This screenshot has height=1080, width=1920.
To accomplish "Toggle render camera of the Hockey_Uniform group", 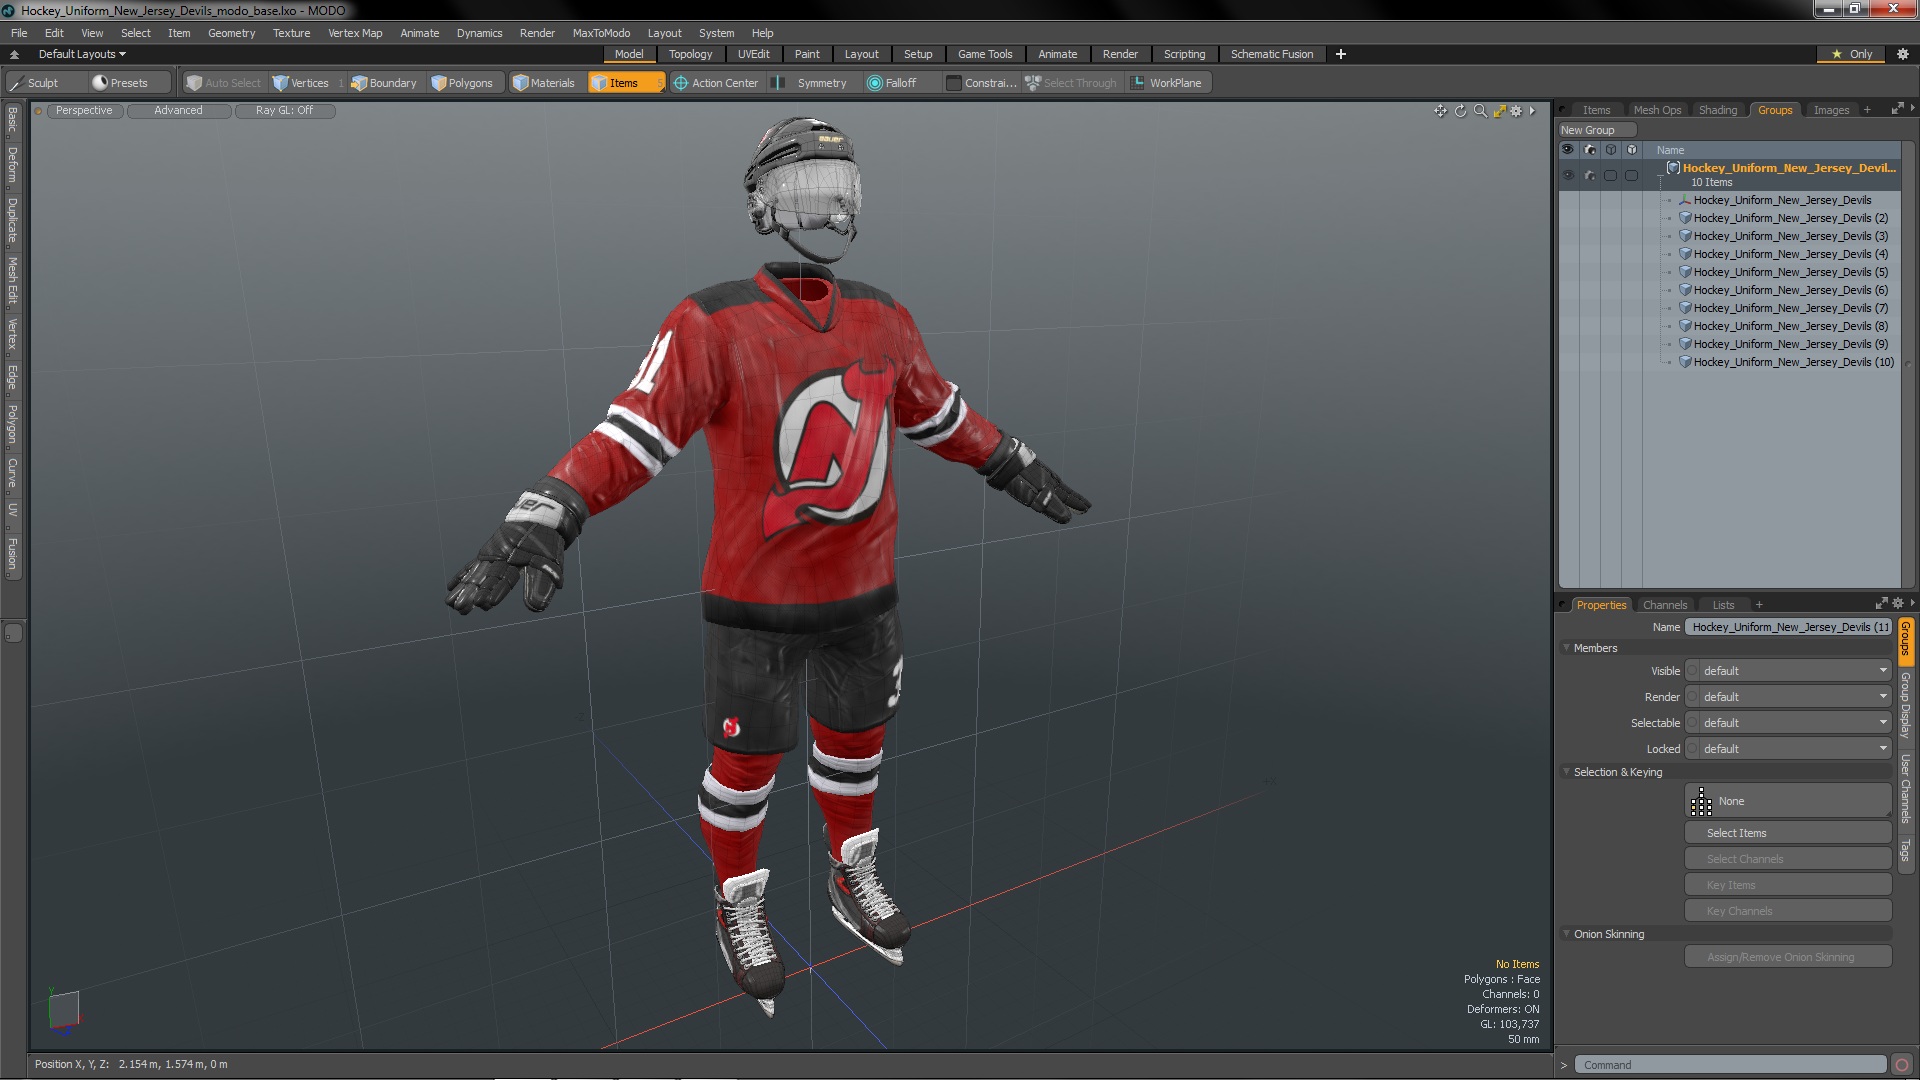I will click(x=1590, y=175).
